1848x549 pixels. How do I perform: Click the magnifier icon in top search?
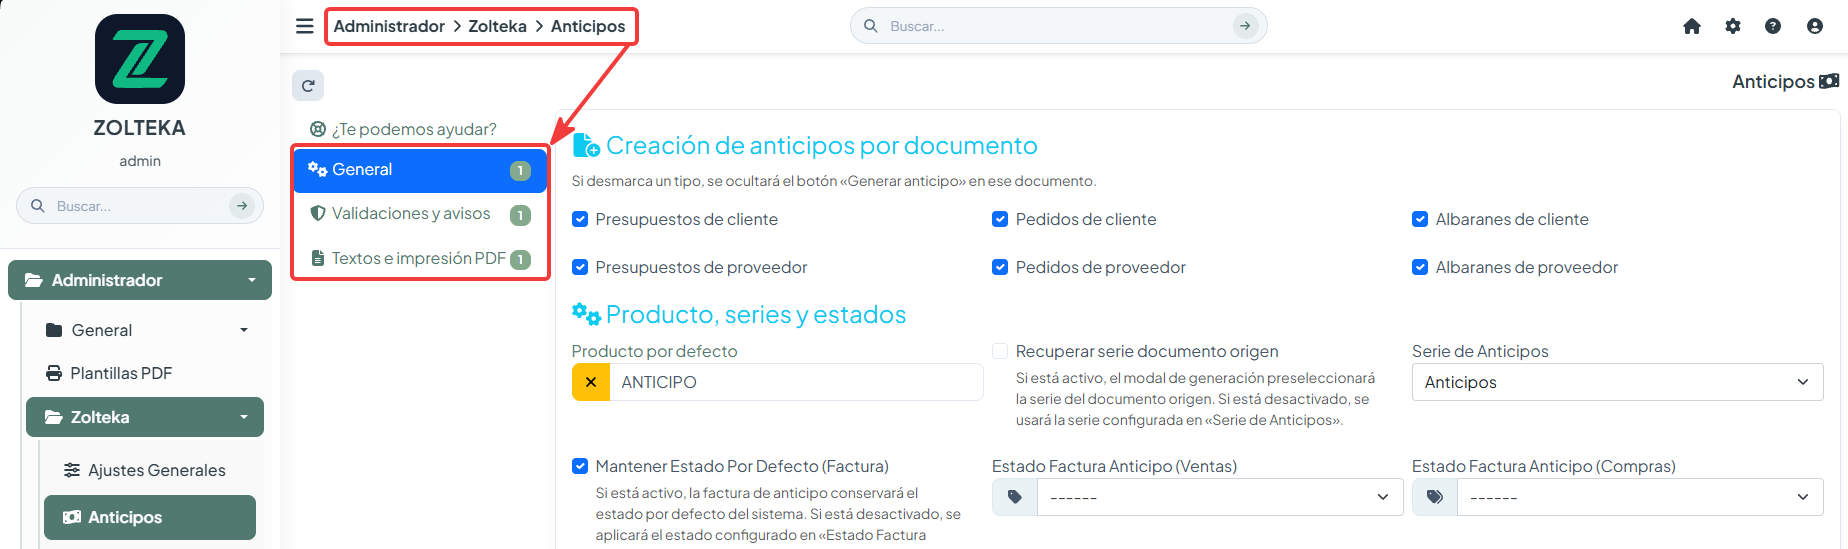(871, 26)
